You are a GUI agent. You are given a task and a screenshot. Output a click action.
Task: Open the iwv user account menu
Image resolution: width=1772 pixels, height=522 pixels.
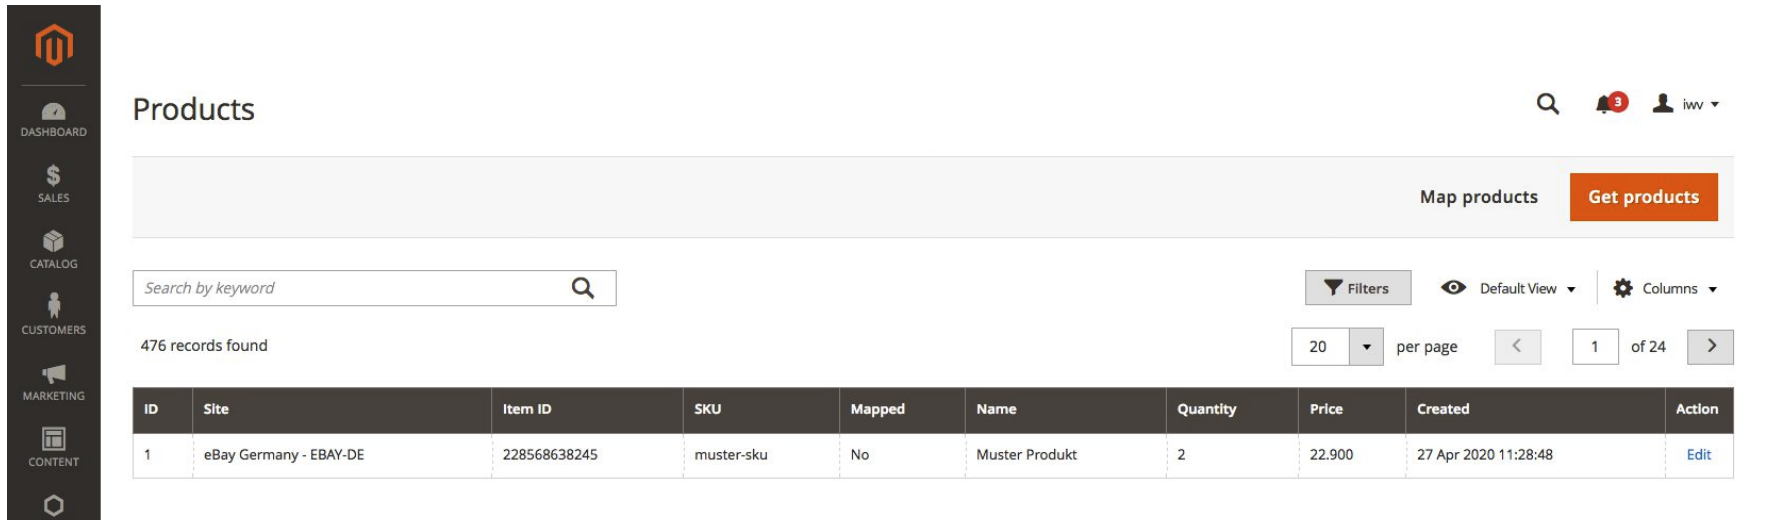(x=1686, y=104)
